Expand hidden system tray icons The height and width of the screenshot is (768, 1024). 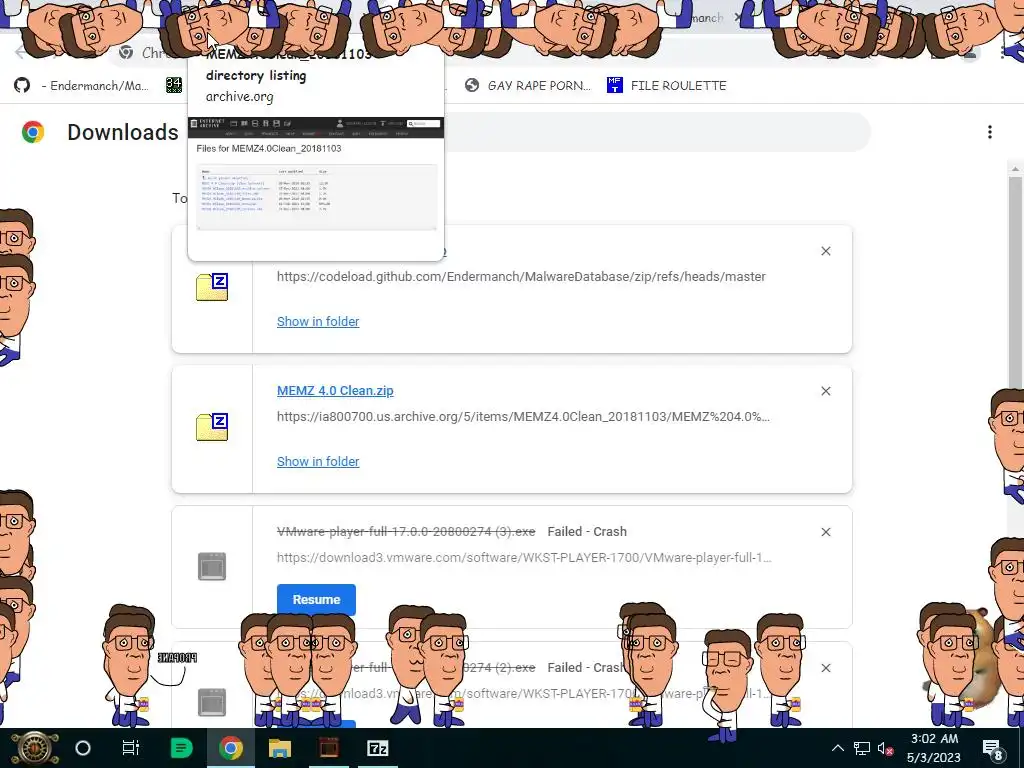pos(838,748)
